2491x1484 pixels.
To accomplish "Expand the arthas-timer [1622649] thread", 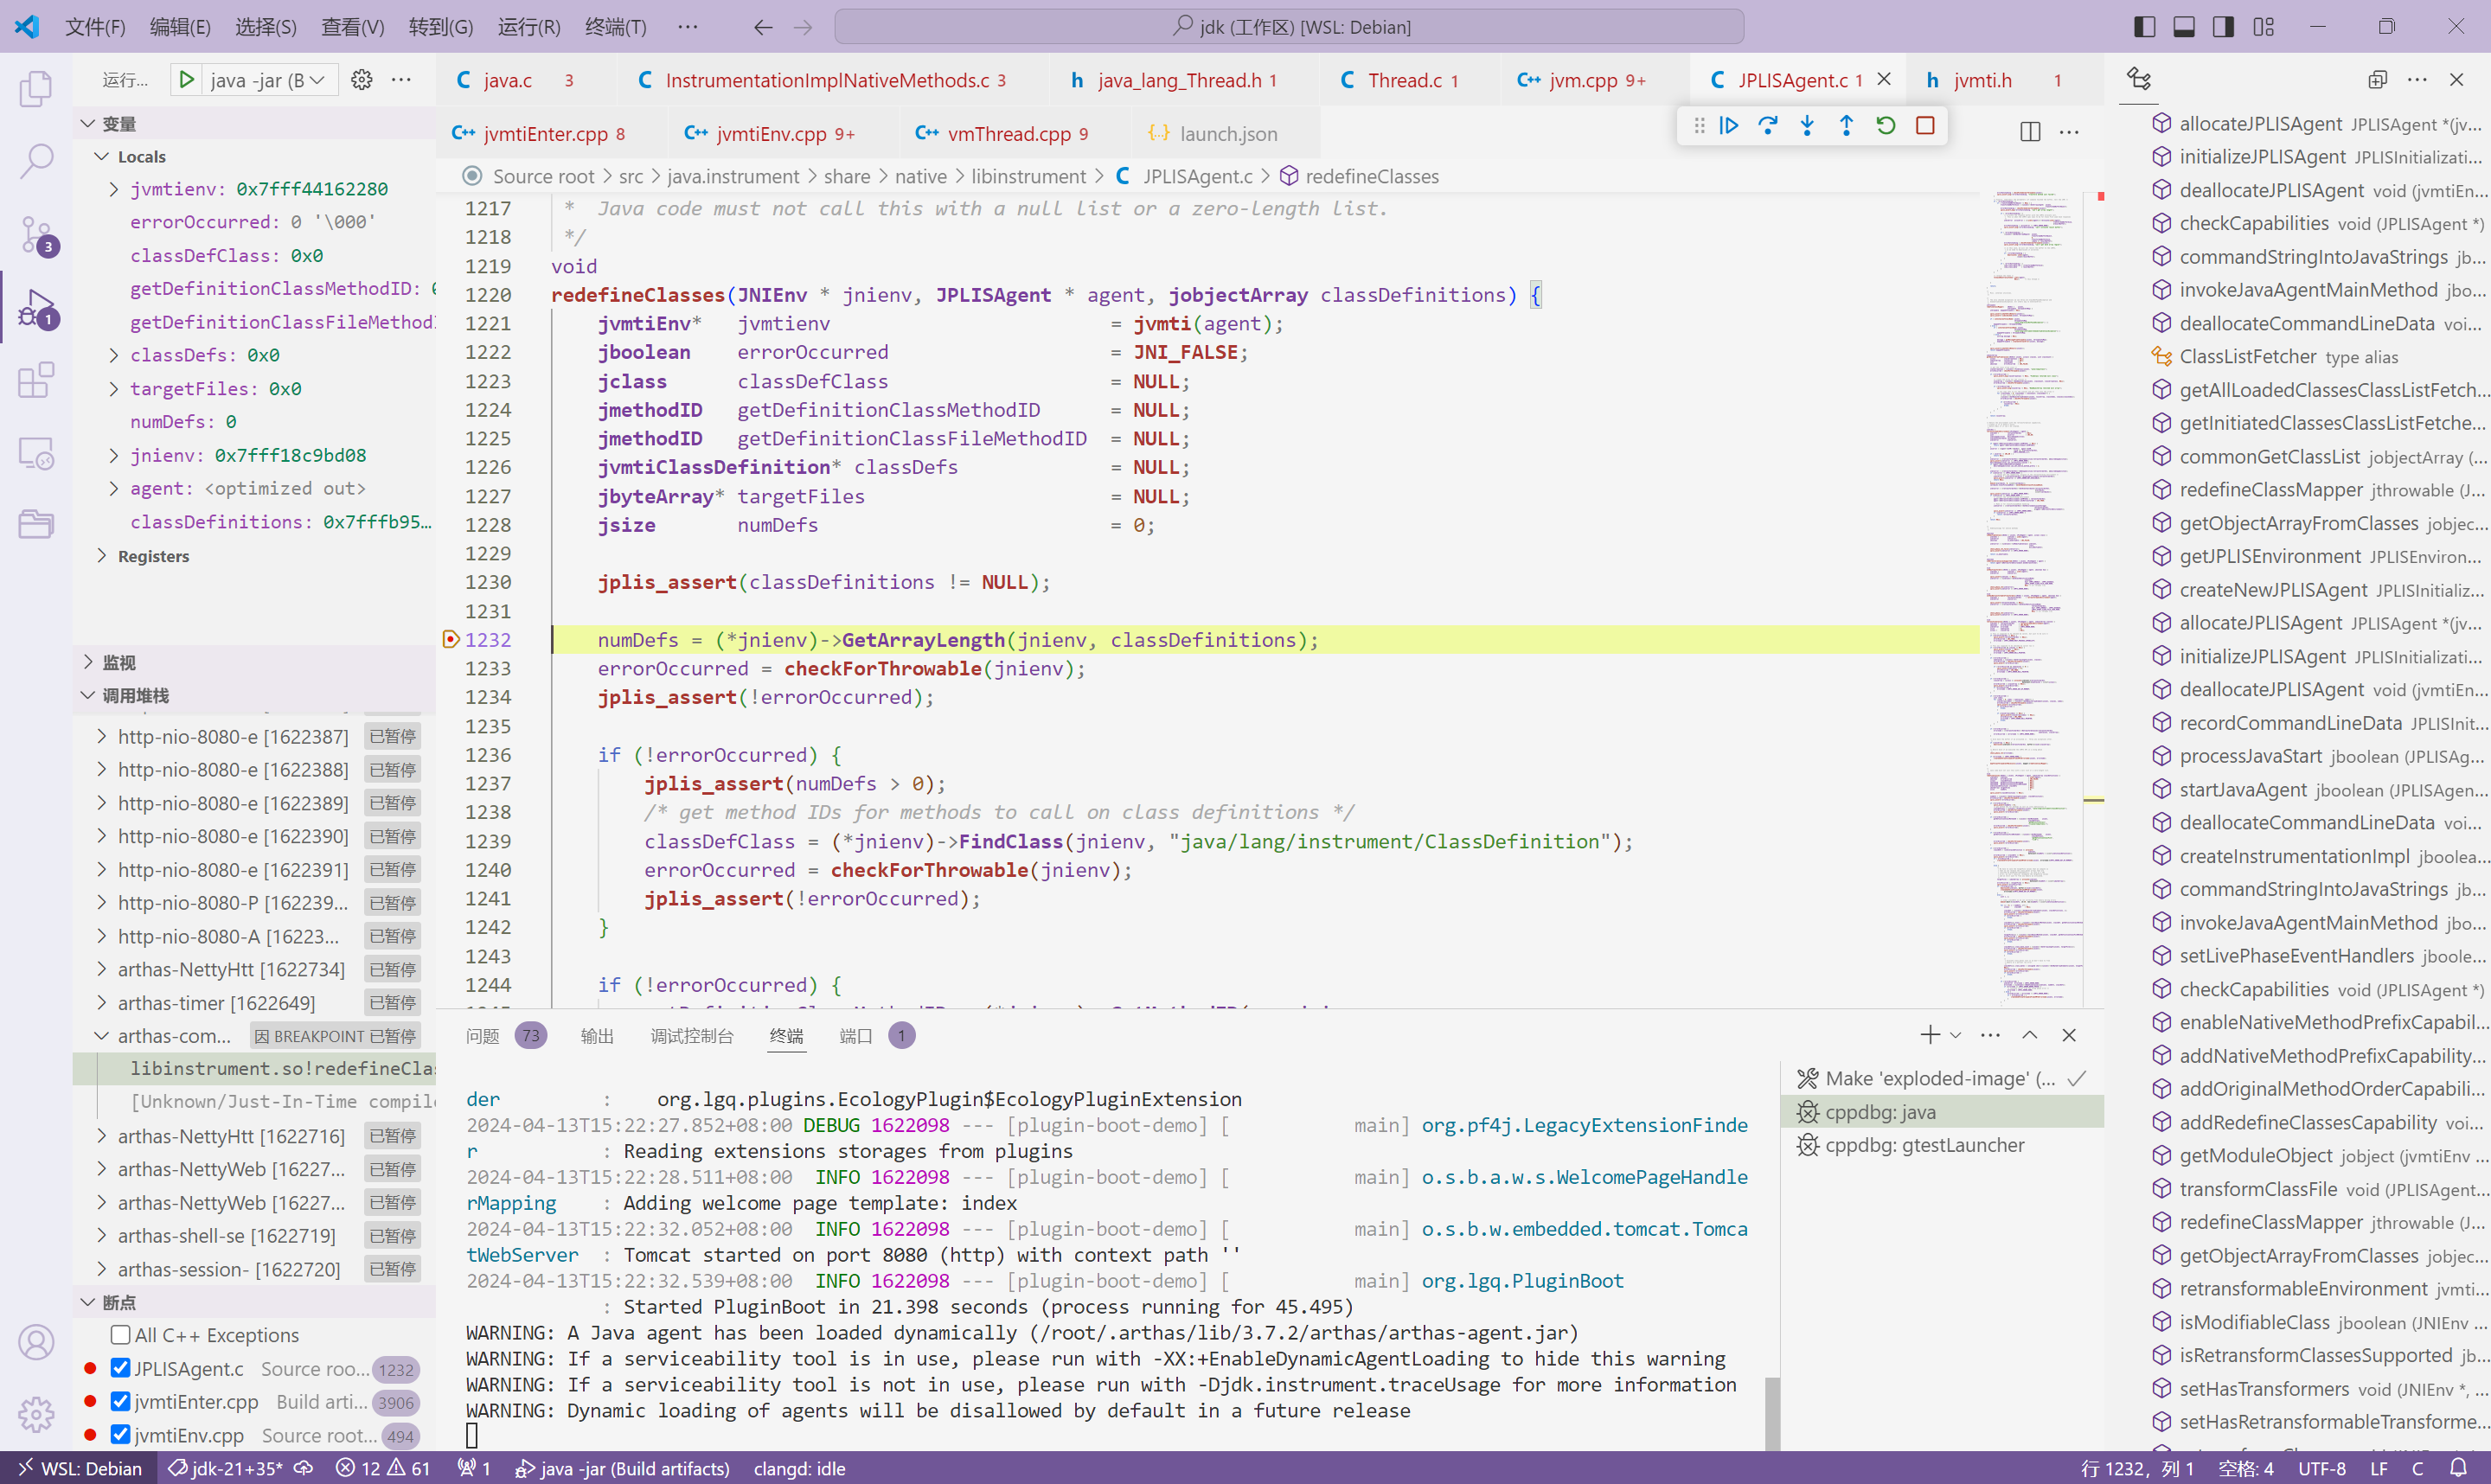I will pyautogui.click(x=101, y=1002).
